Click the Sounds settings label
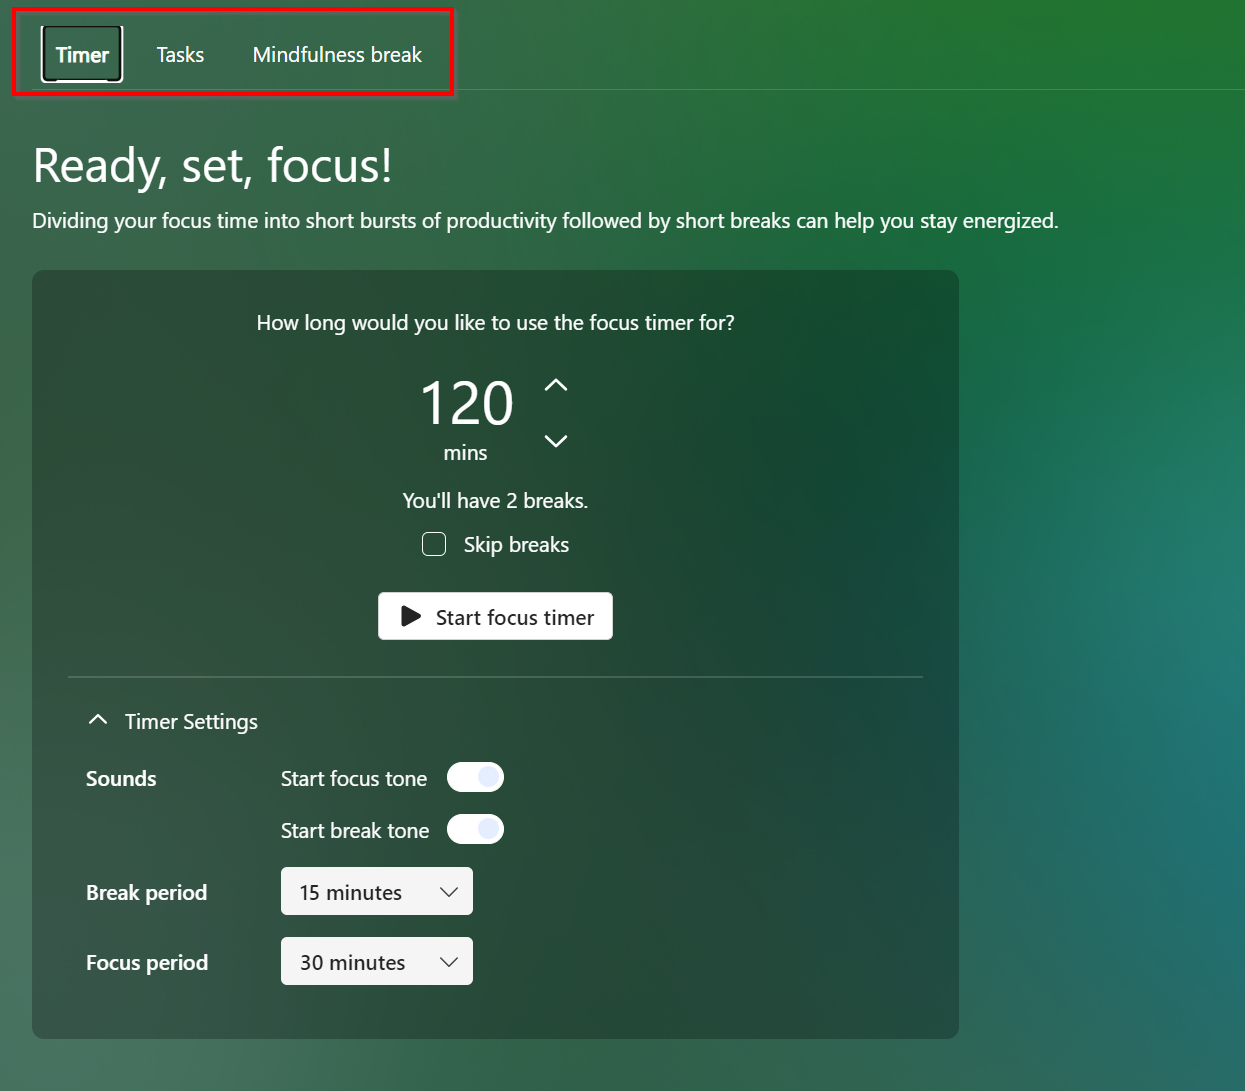 tap(121, 778)
